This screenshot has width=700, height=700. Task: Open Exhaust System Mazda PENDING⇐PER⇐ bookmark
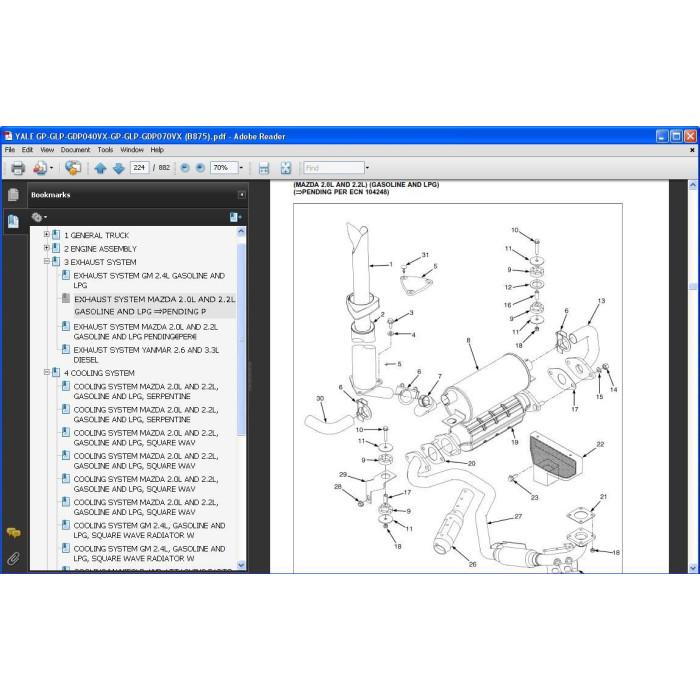(146, 332)
